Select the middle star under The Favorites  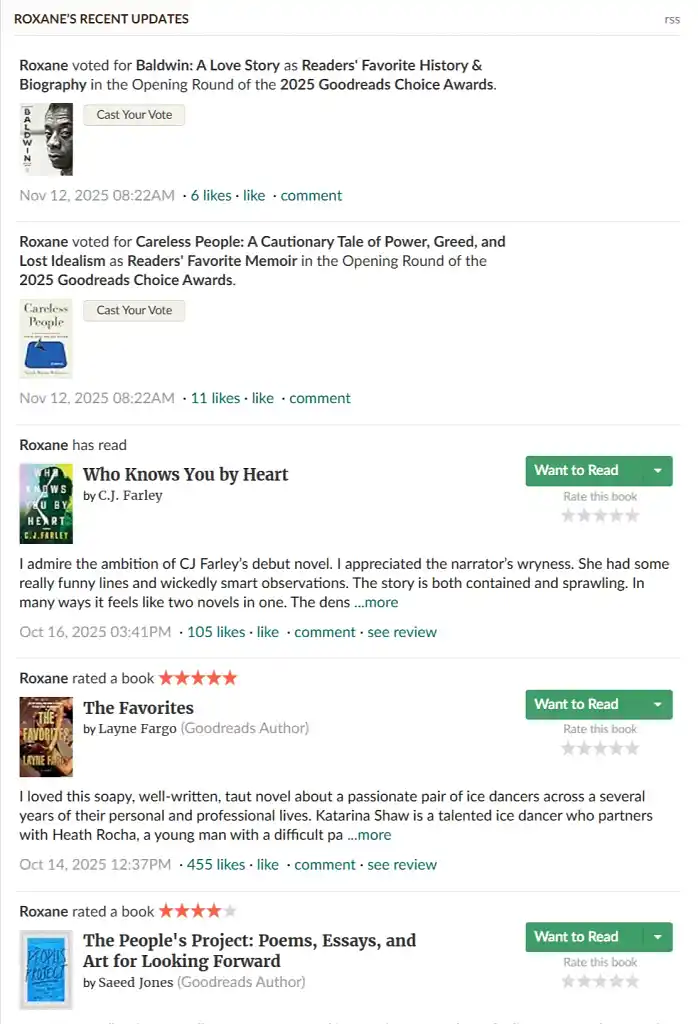coord(599,748)
